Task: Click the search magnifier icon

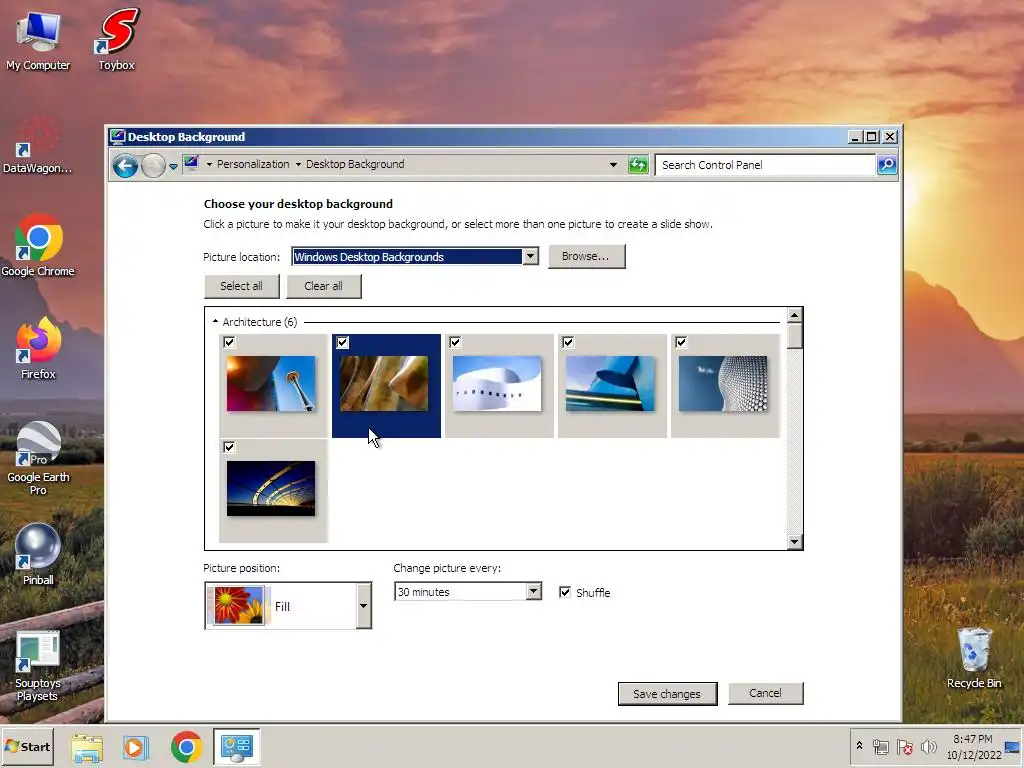Action: pos(886,165)
